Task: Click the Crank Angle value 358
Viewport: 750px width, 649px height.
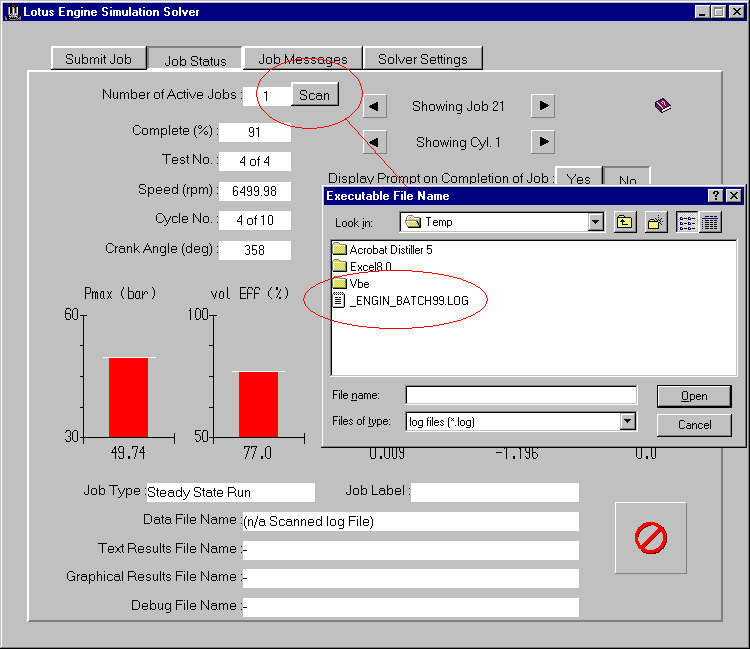Action: coord(254,250)
